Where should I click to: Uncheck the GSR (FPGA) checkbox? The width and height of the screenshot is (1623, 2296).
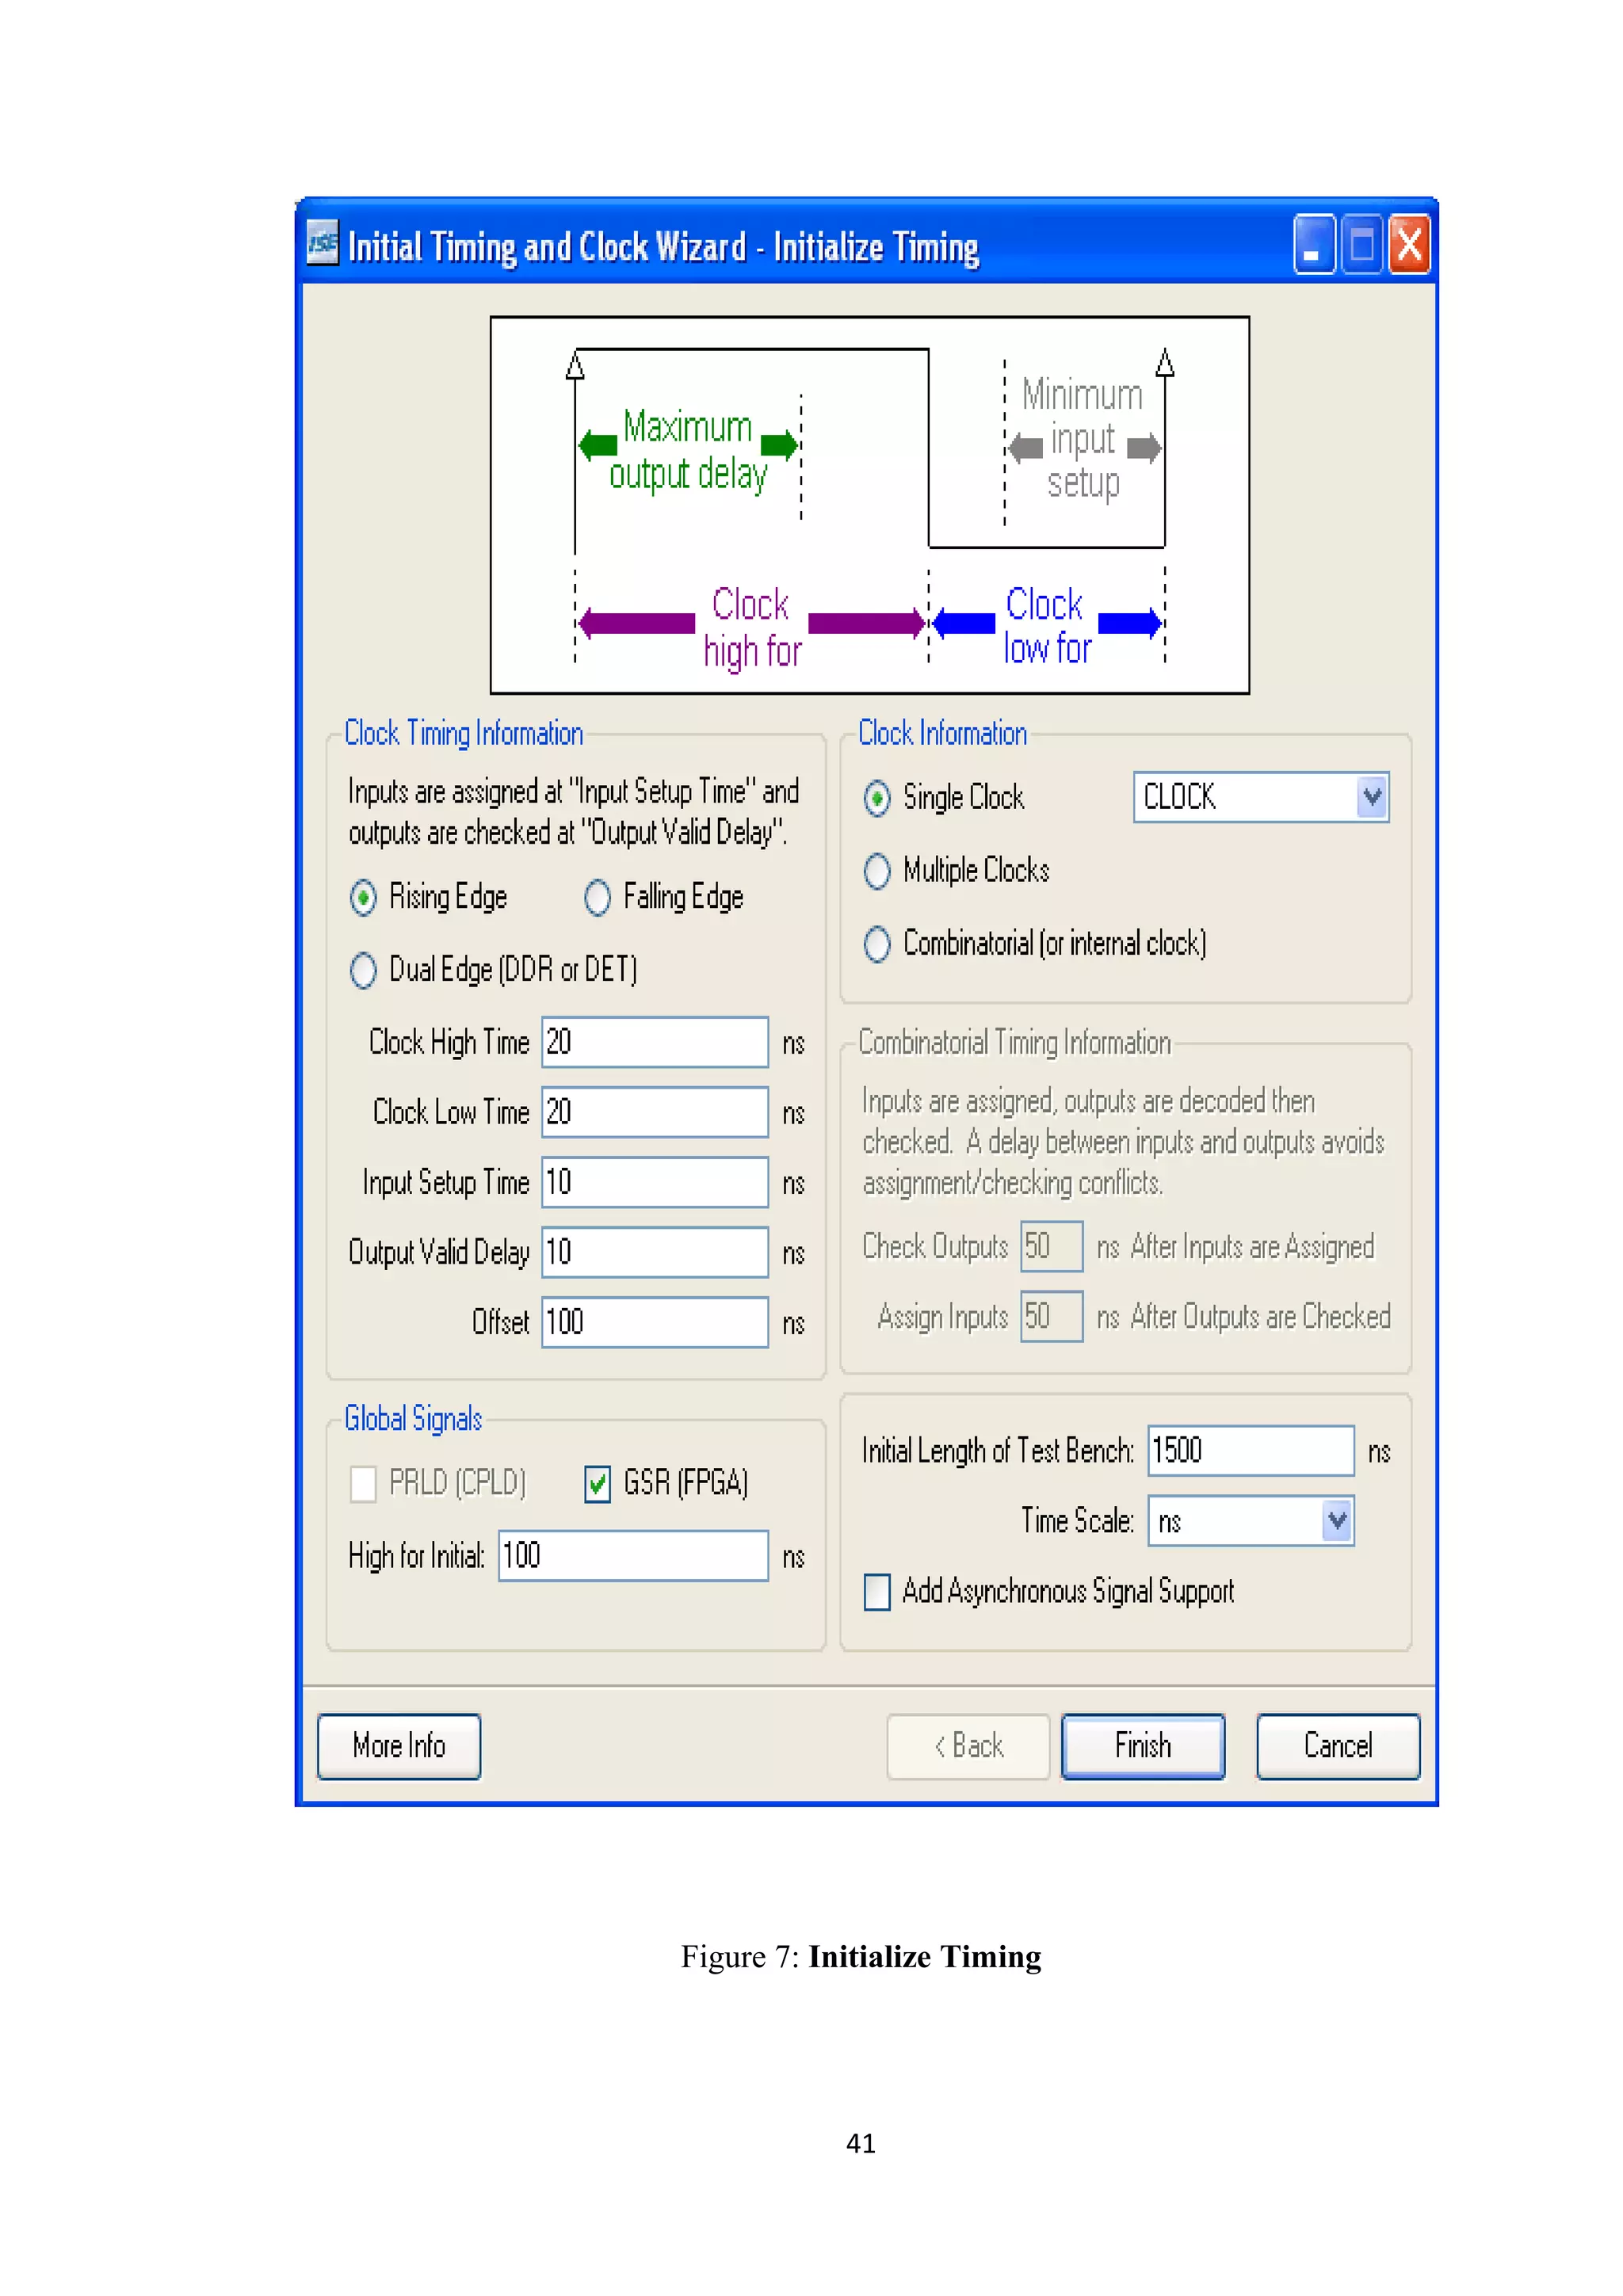(x=597, y=1483)
